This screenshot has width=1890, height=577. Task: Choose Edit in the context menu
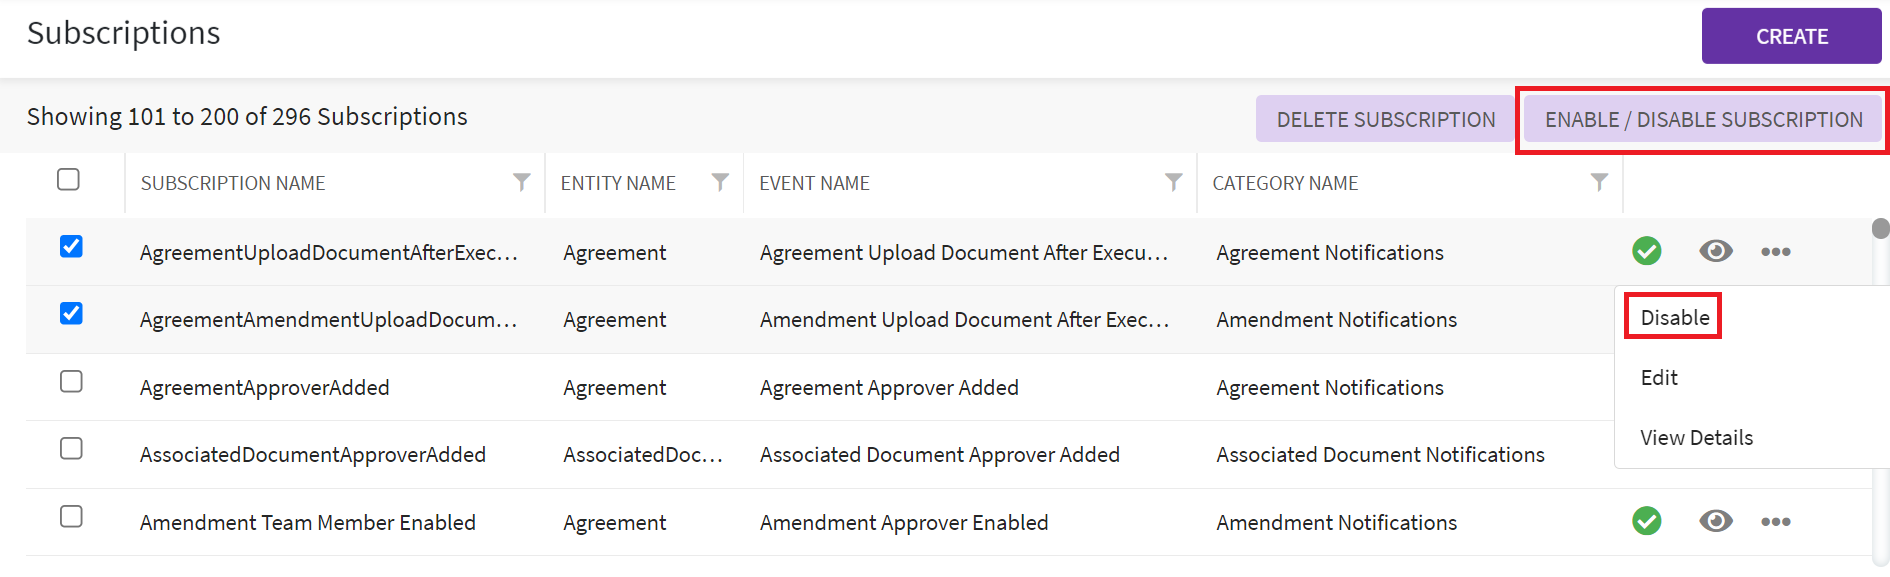tap(1659, 378)
